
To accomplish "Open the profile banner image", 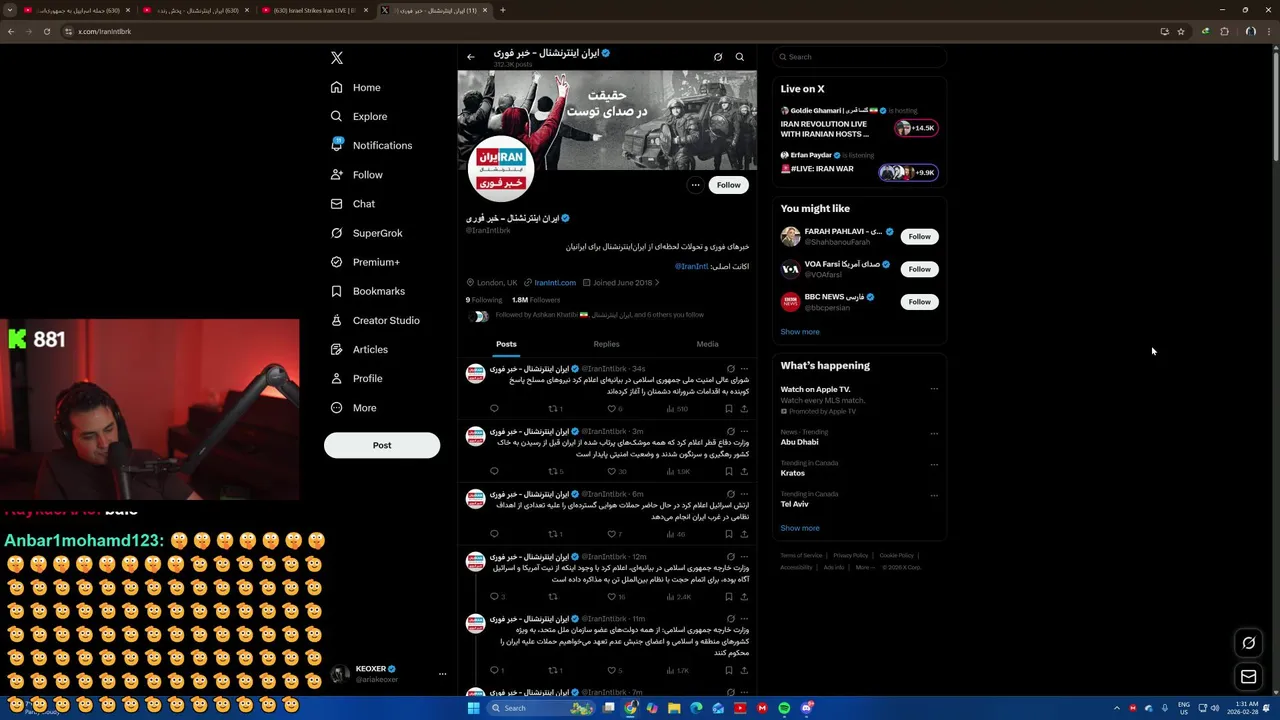I will 607,120.
